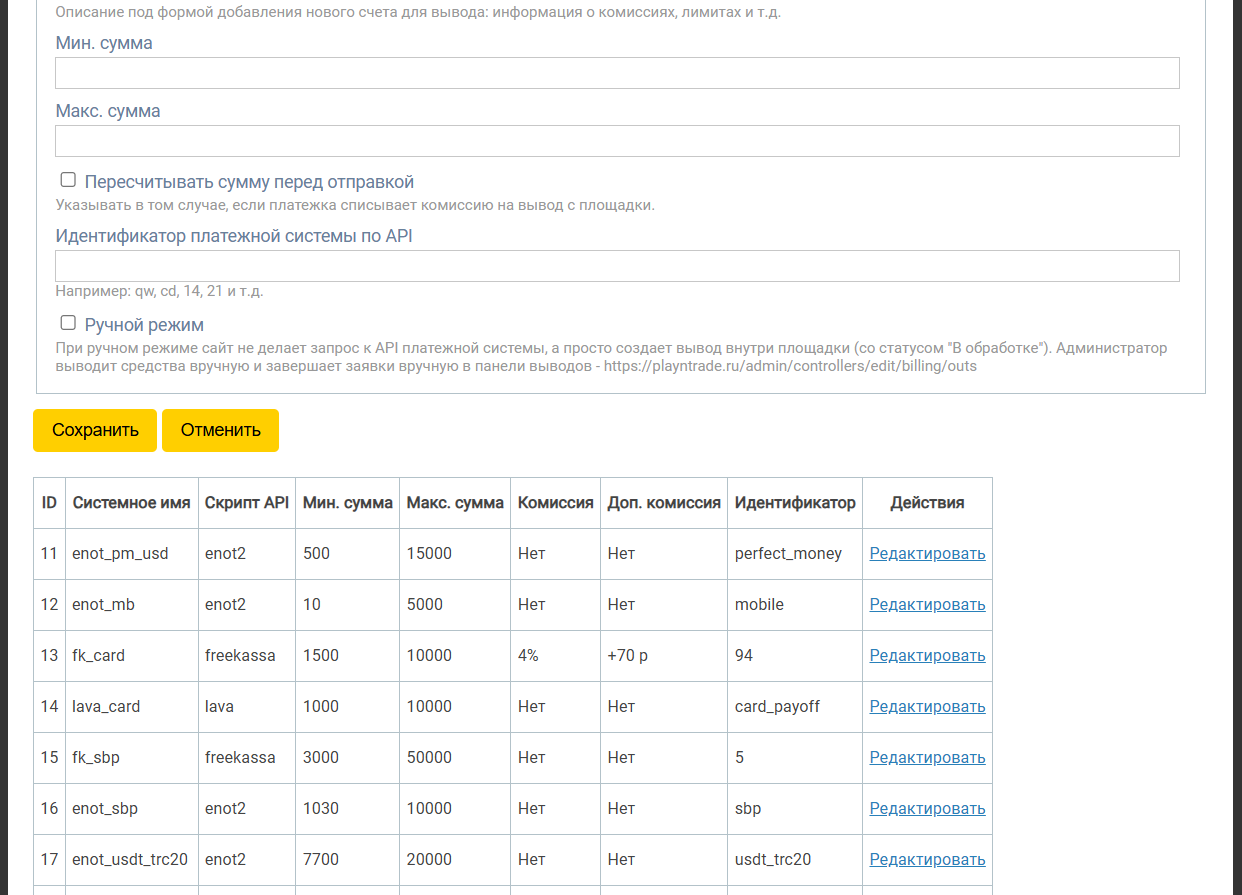Focus the Макс. сумма text field
This screenshot has width=1242, height=895.
[617, 141]
